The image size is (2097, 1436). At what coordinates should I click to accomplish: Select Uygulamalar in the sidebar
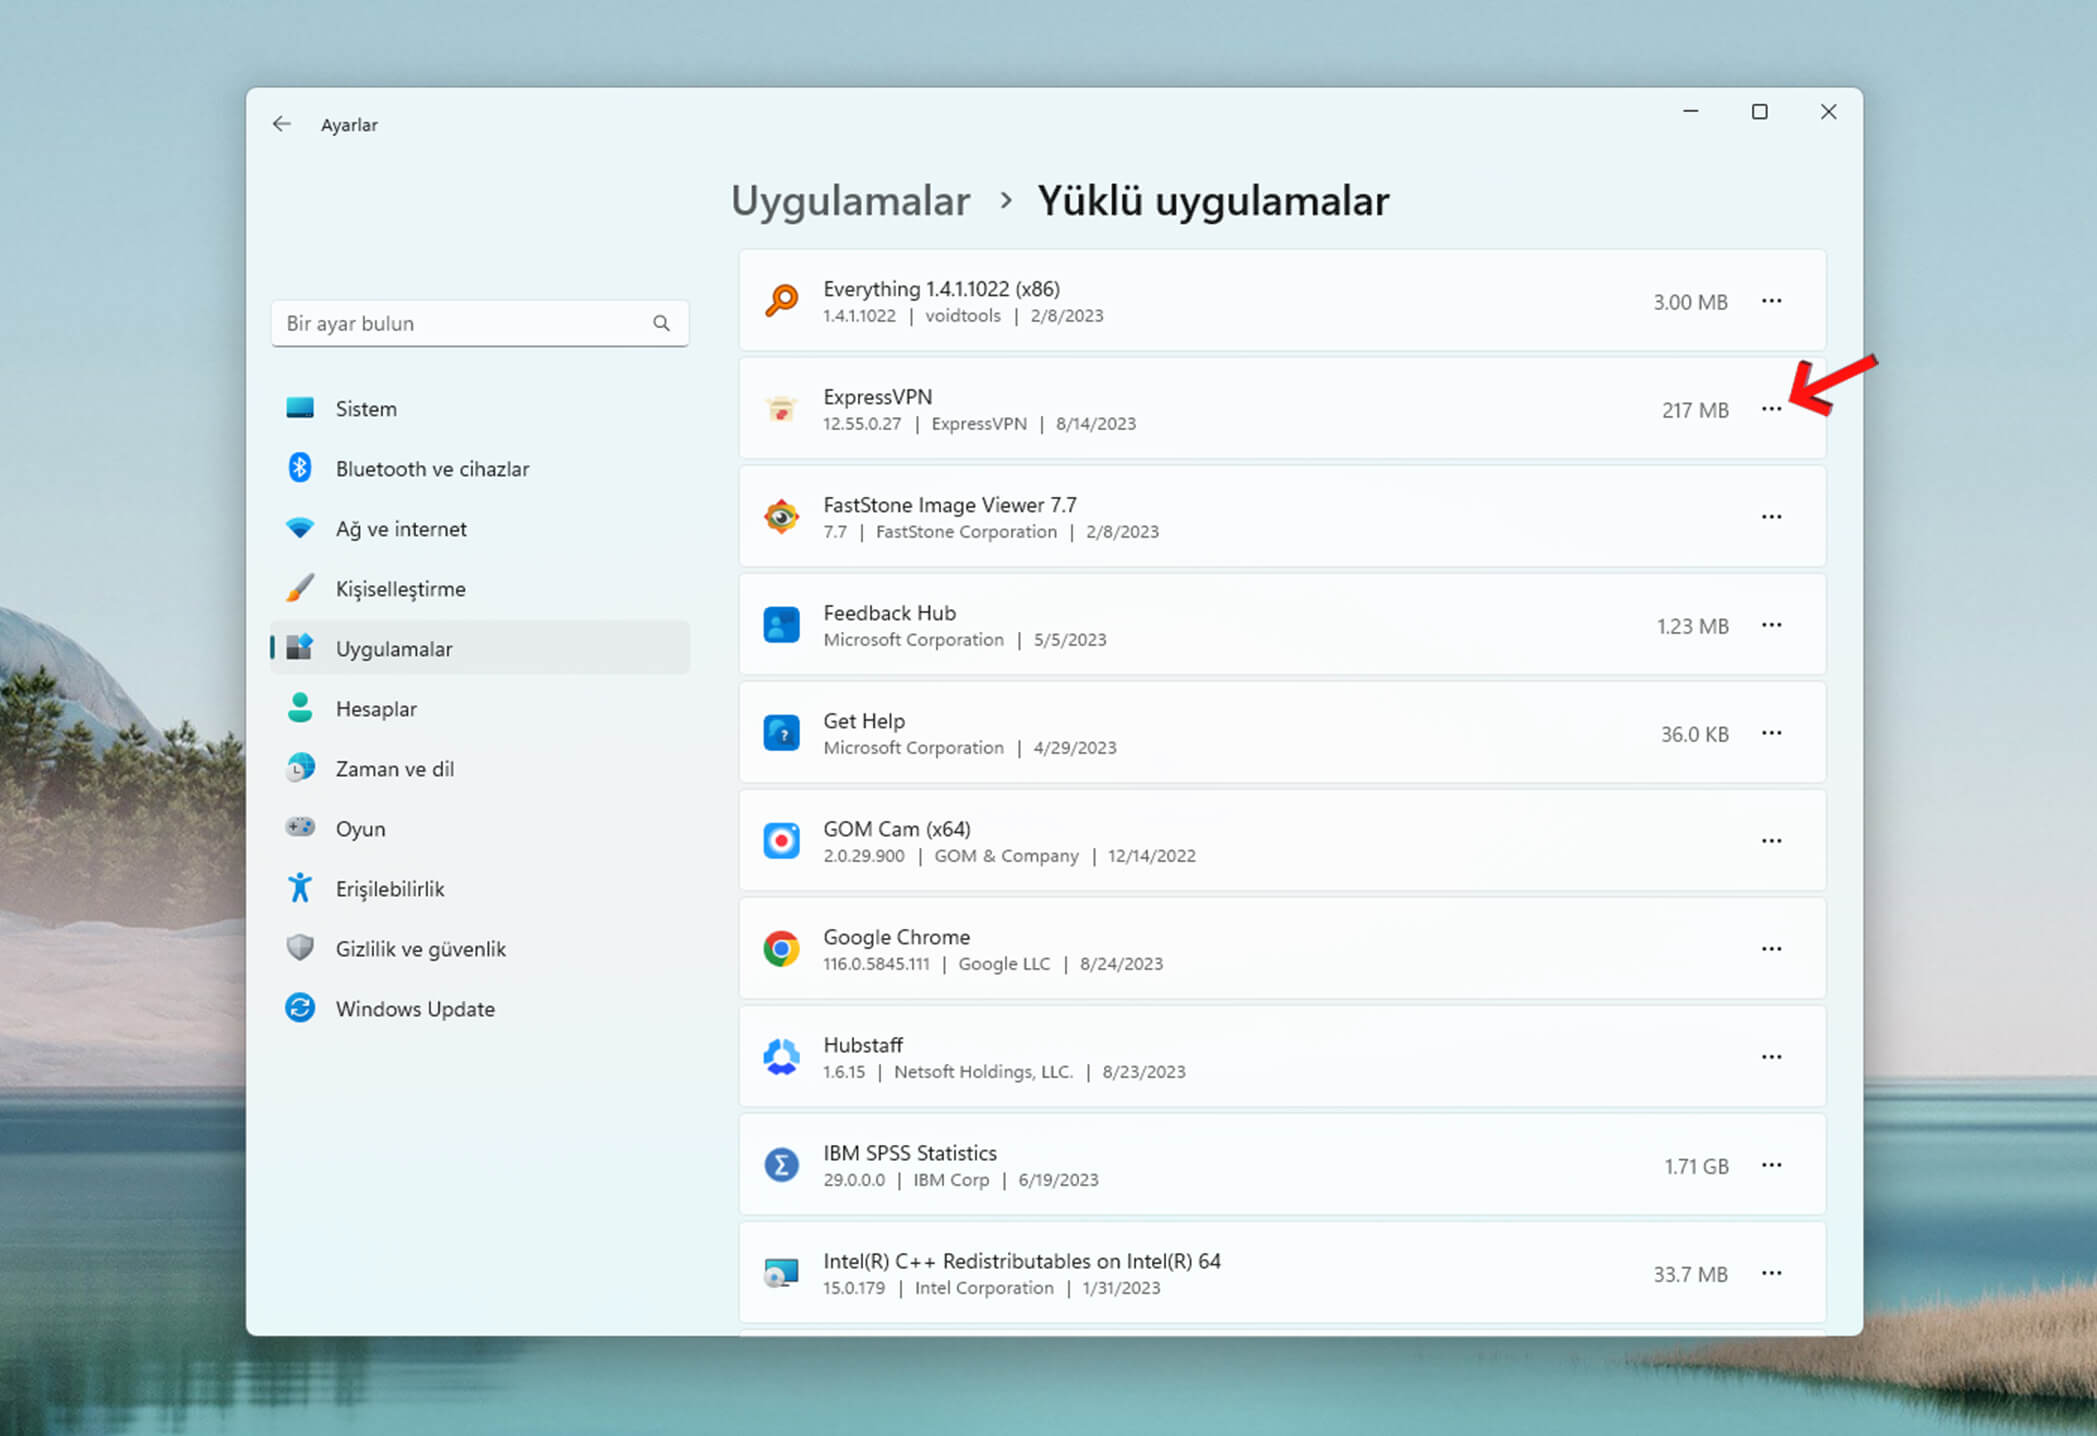click(480, 649)
